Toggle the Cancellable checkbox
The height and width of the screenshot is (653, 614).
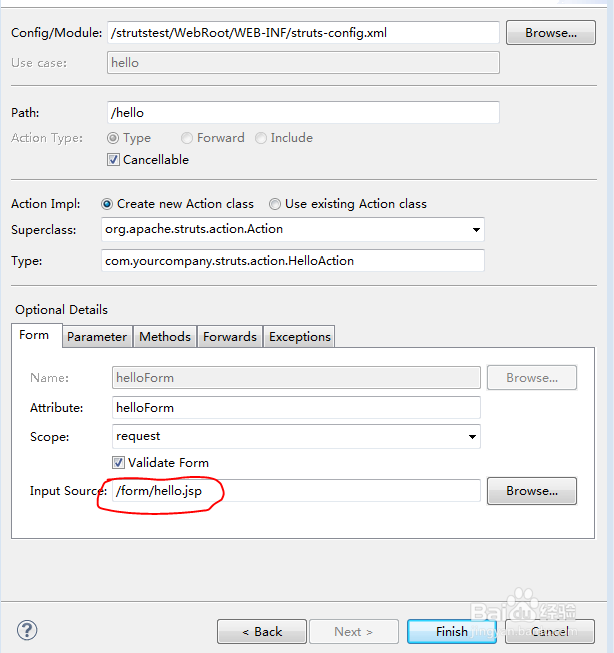(x=113, y=160)
